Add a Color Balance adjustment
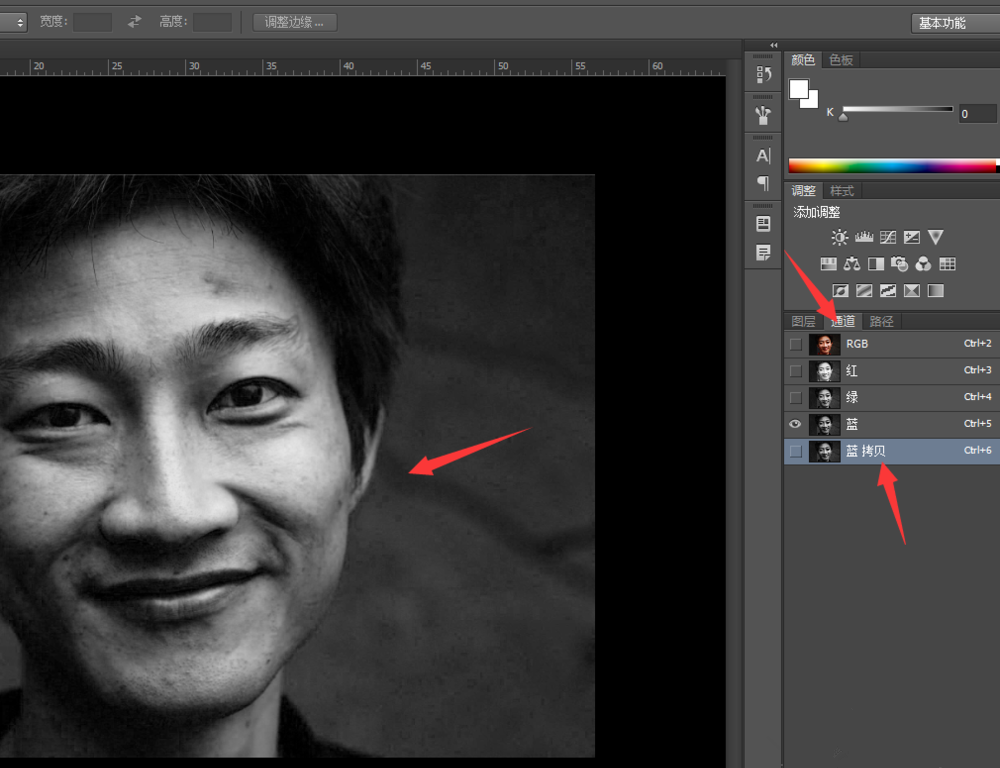 pos(852,264)
